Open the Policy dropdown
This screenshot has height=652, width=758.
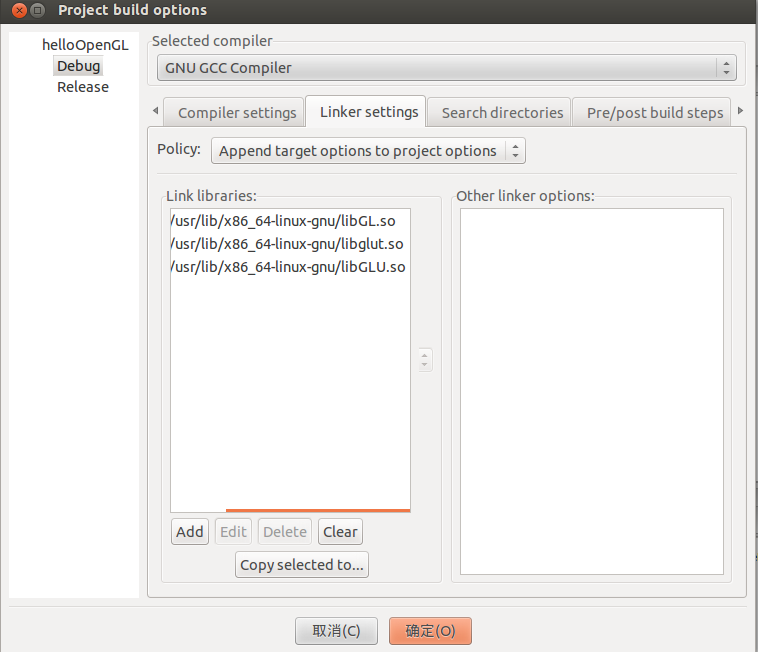(368, 151)
